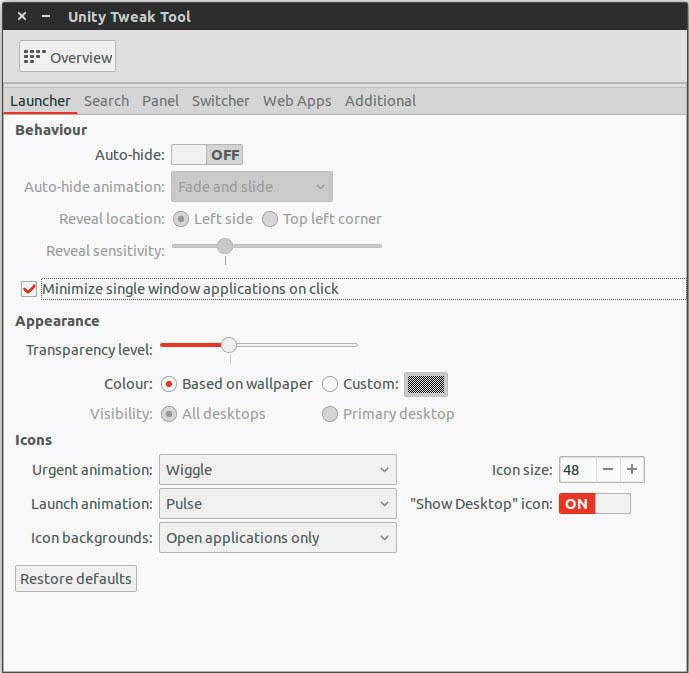The image size is (689, 673).
Task: Increase icon size with plus button
Action: pyautogui.click(x=632, y=470)
